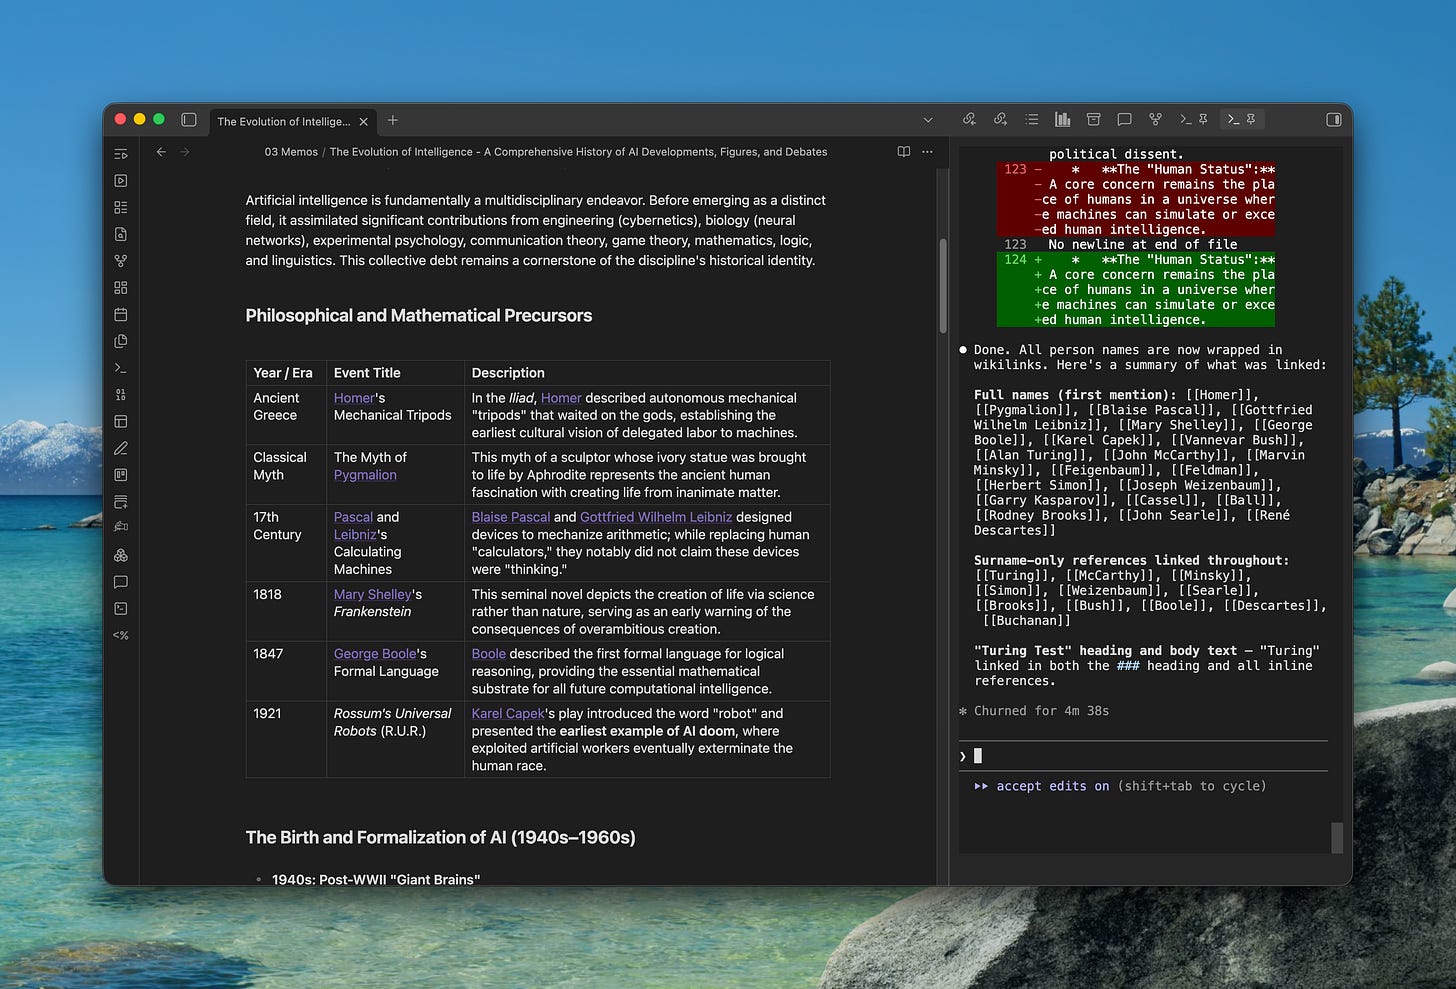The height and width of the screenshot is (989, 1456).
Task: Navigate back with the left arrow
Action: [x=161, y=152]
